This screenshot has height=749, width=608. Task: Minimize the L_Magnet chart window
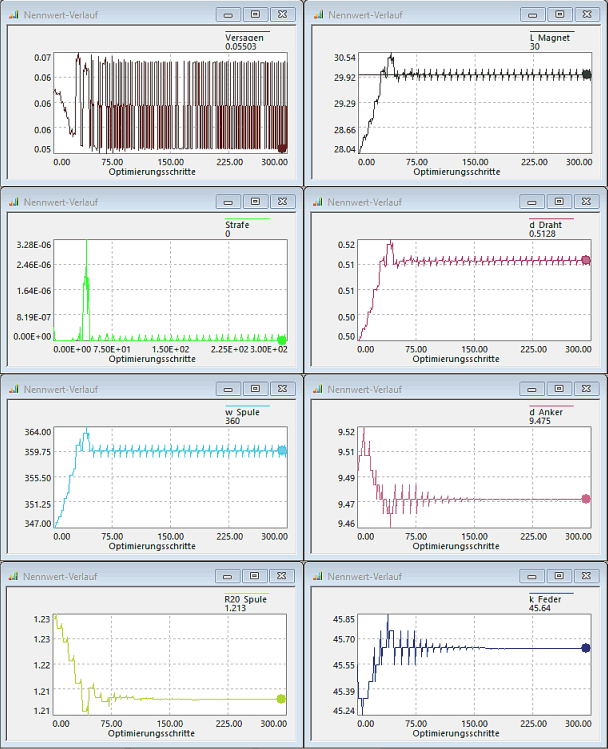coord(533,15)
